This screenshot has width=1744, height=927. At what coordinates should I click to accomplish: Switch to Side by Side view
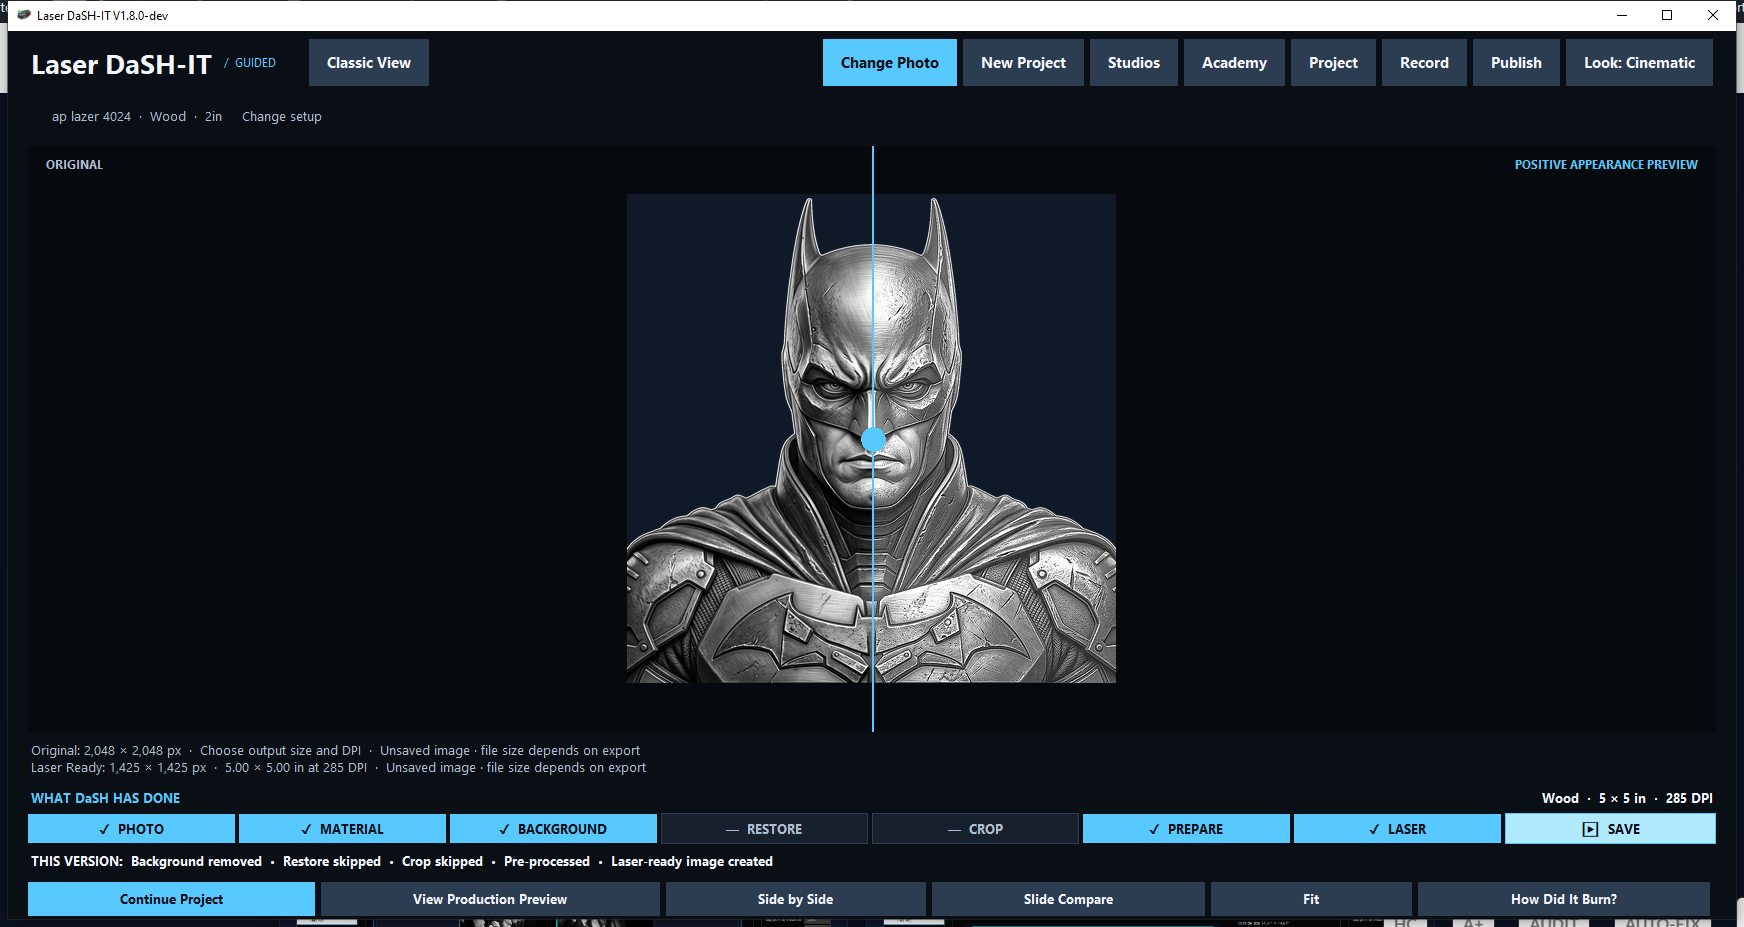pos(795,899)
